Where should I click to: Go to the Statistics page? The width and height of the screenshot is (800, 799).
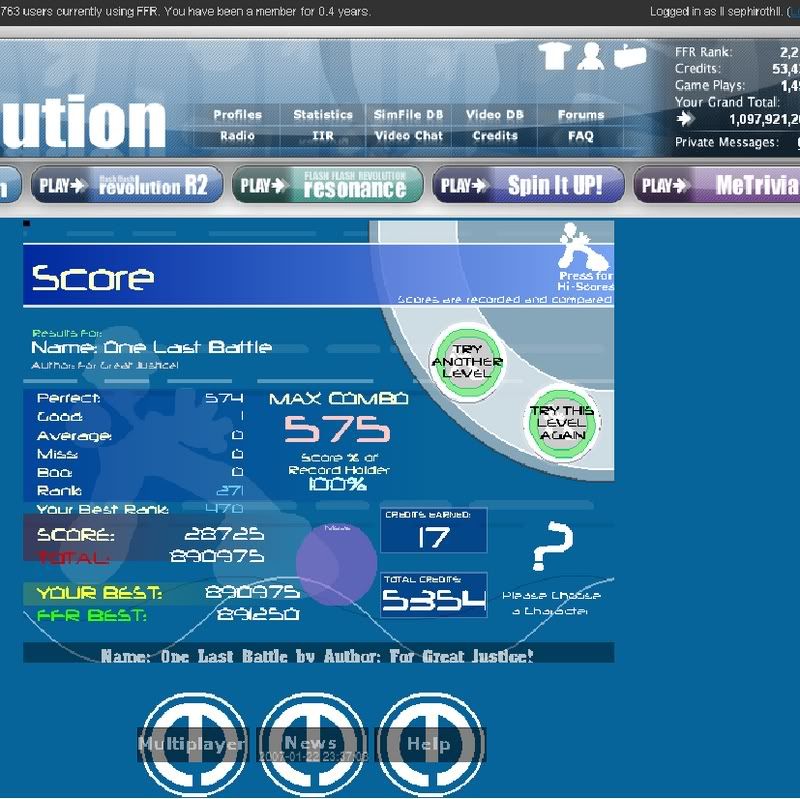pos(322,115)
